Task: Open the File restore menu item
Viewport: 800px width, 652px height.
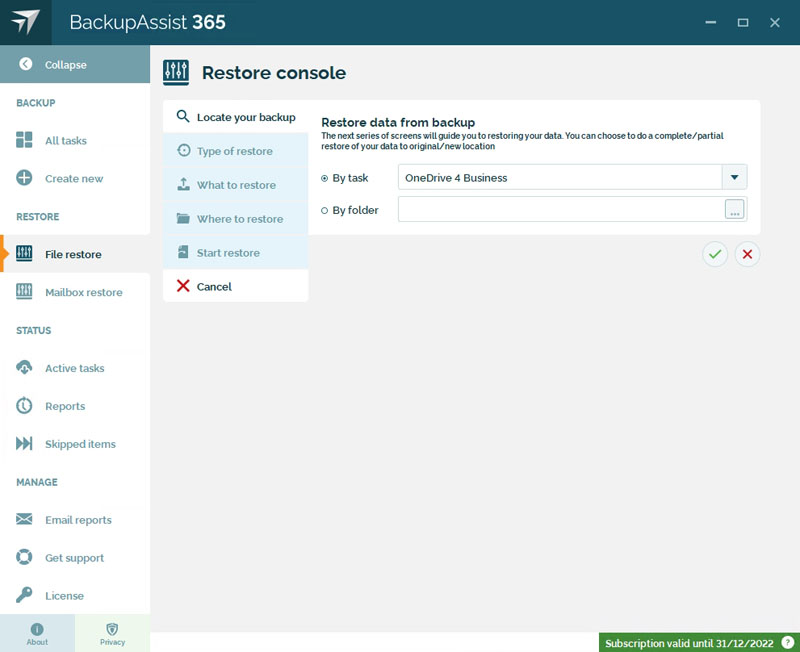Action: click(x=75, y=254)
